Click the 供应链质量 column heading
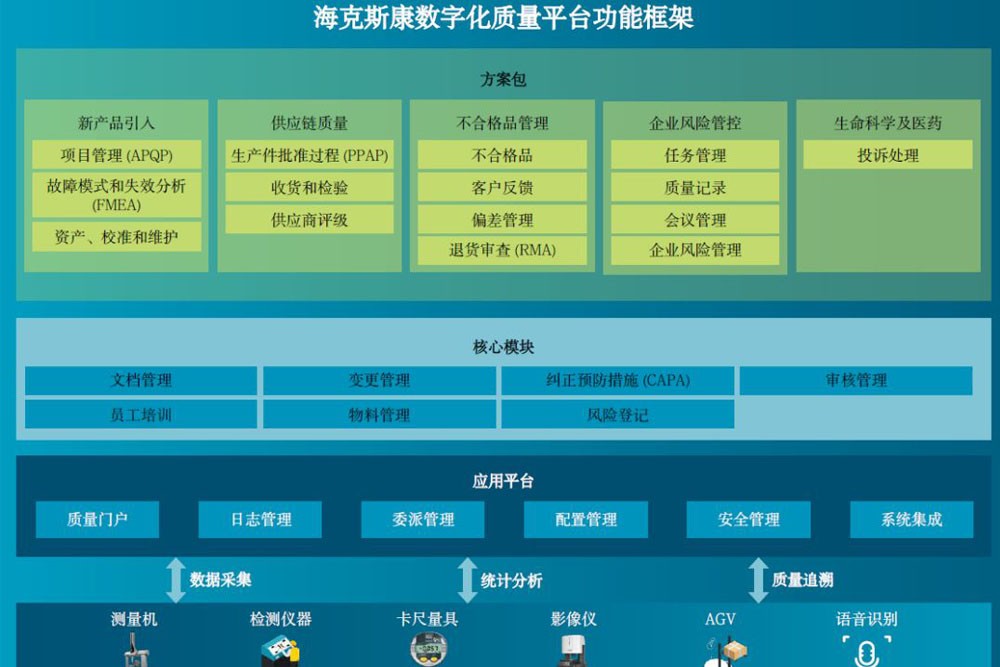The width and height of the screenshot is (1000, 667). click(x=309, y=122)
